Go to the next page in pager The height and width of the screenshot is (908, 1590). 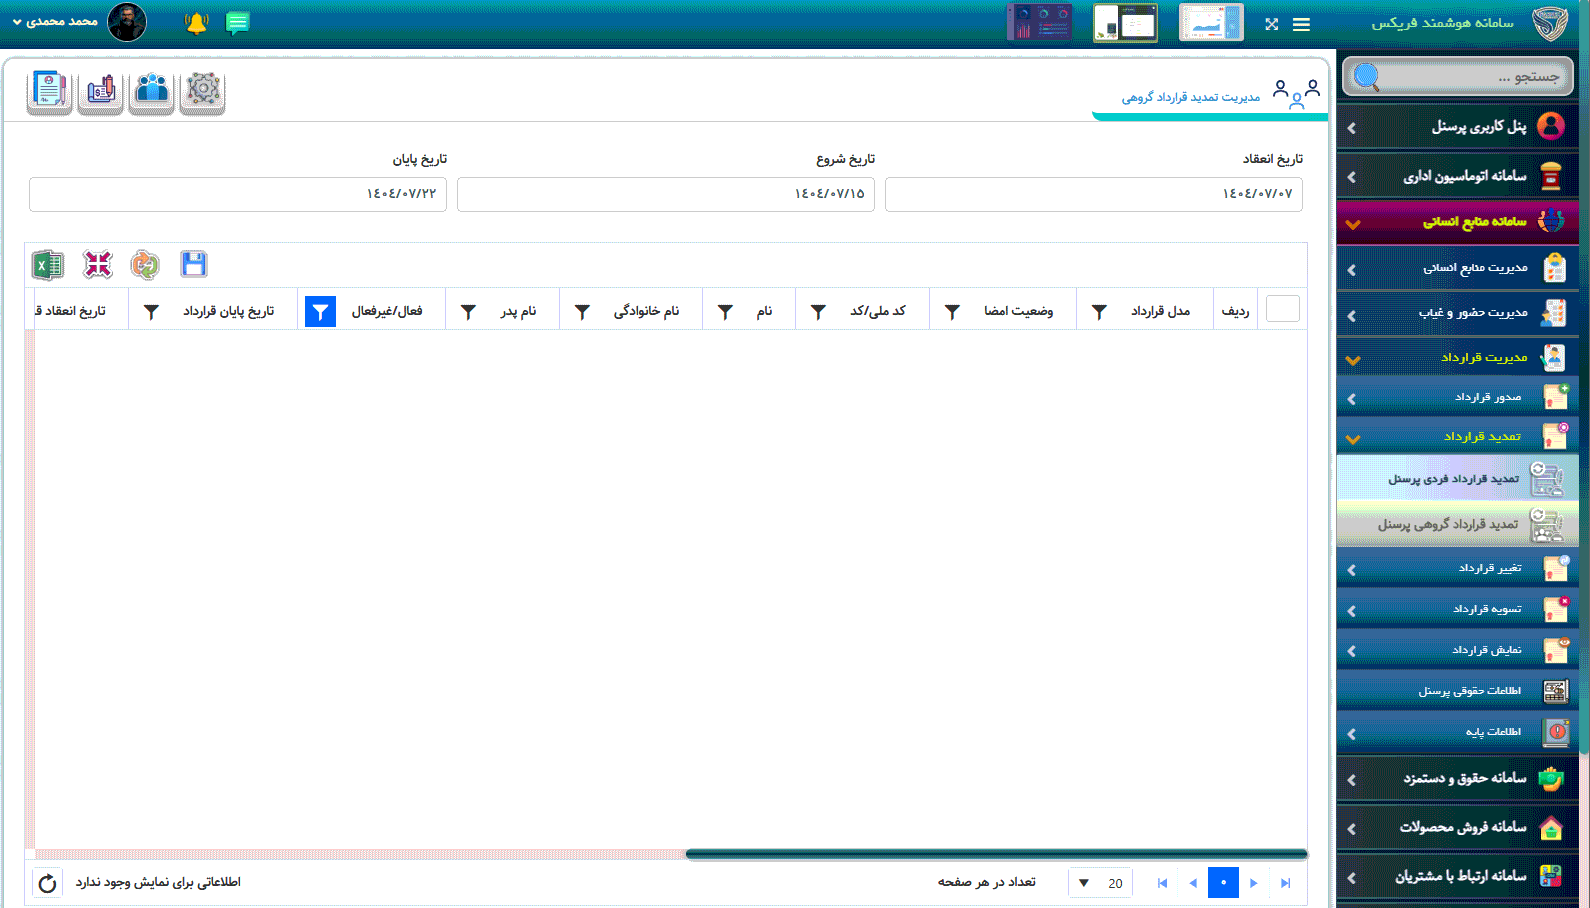pyautogui.click(x=1254, y=883)
